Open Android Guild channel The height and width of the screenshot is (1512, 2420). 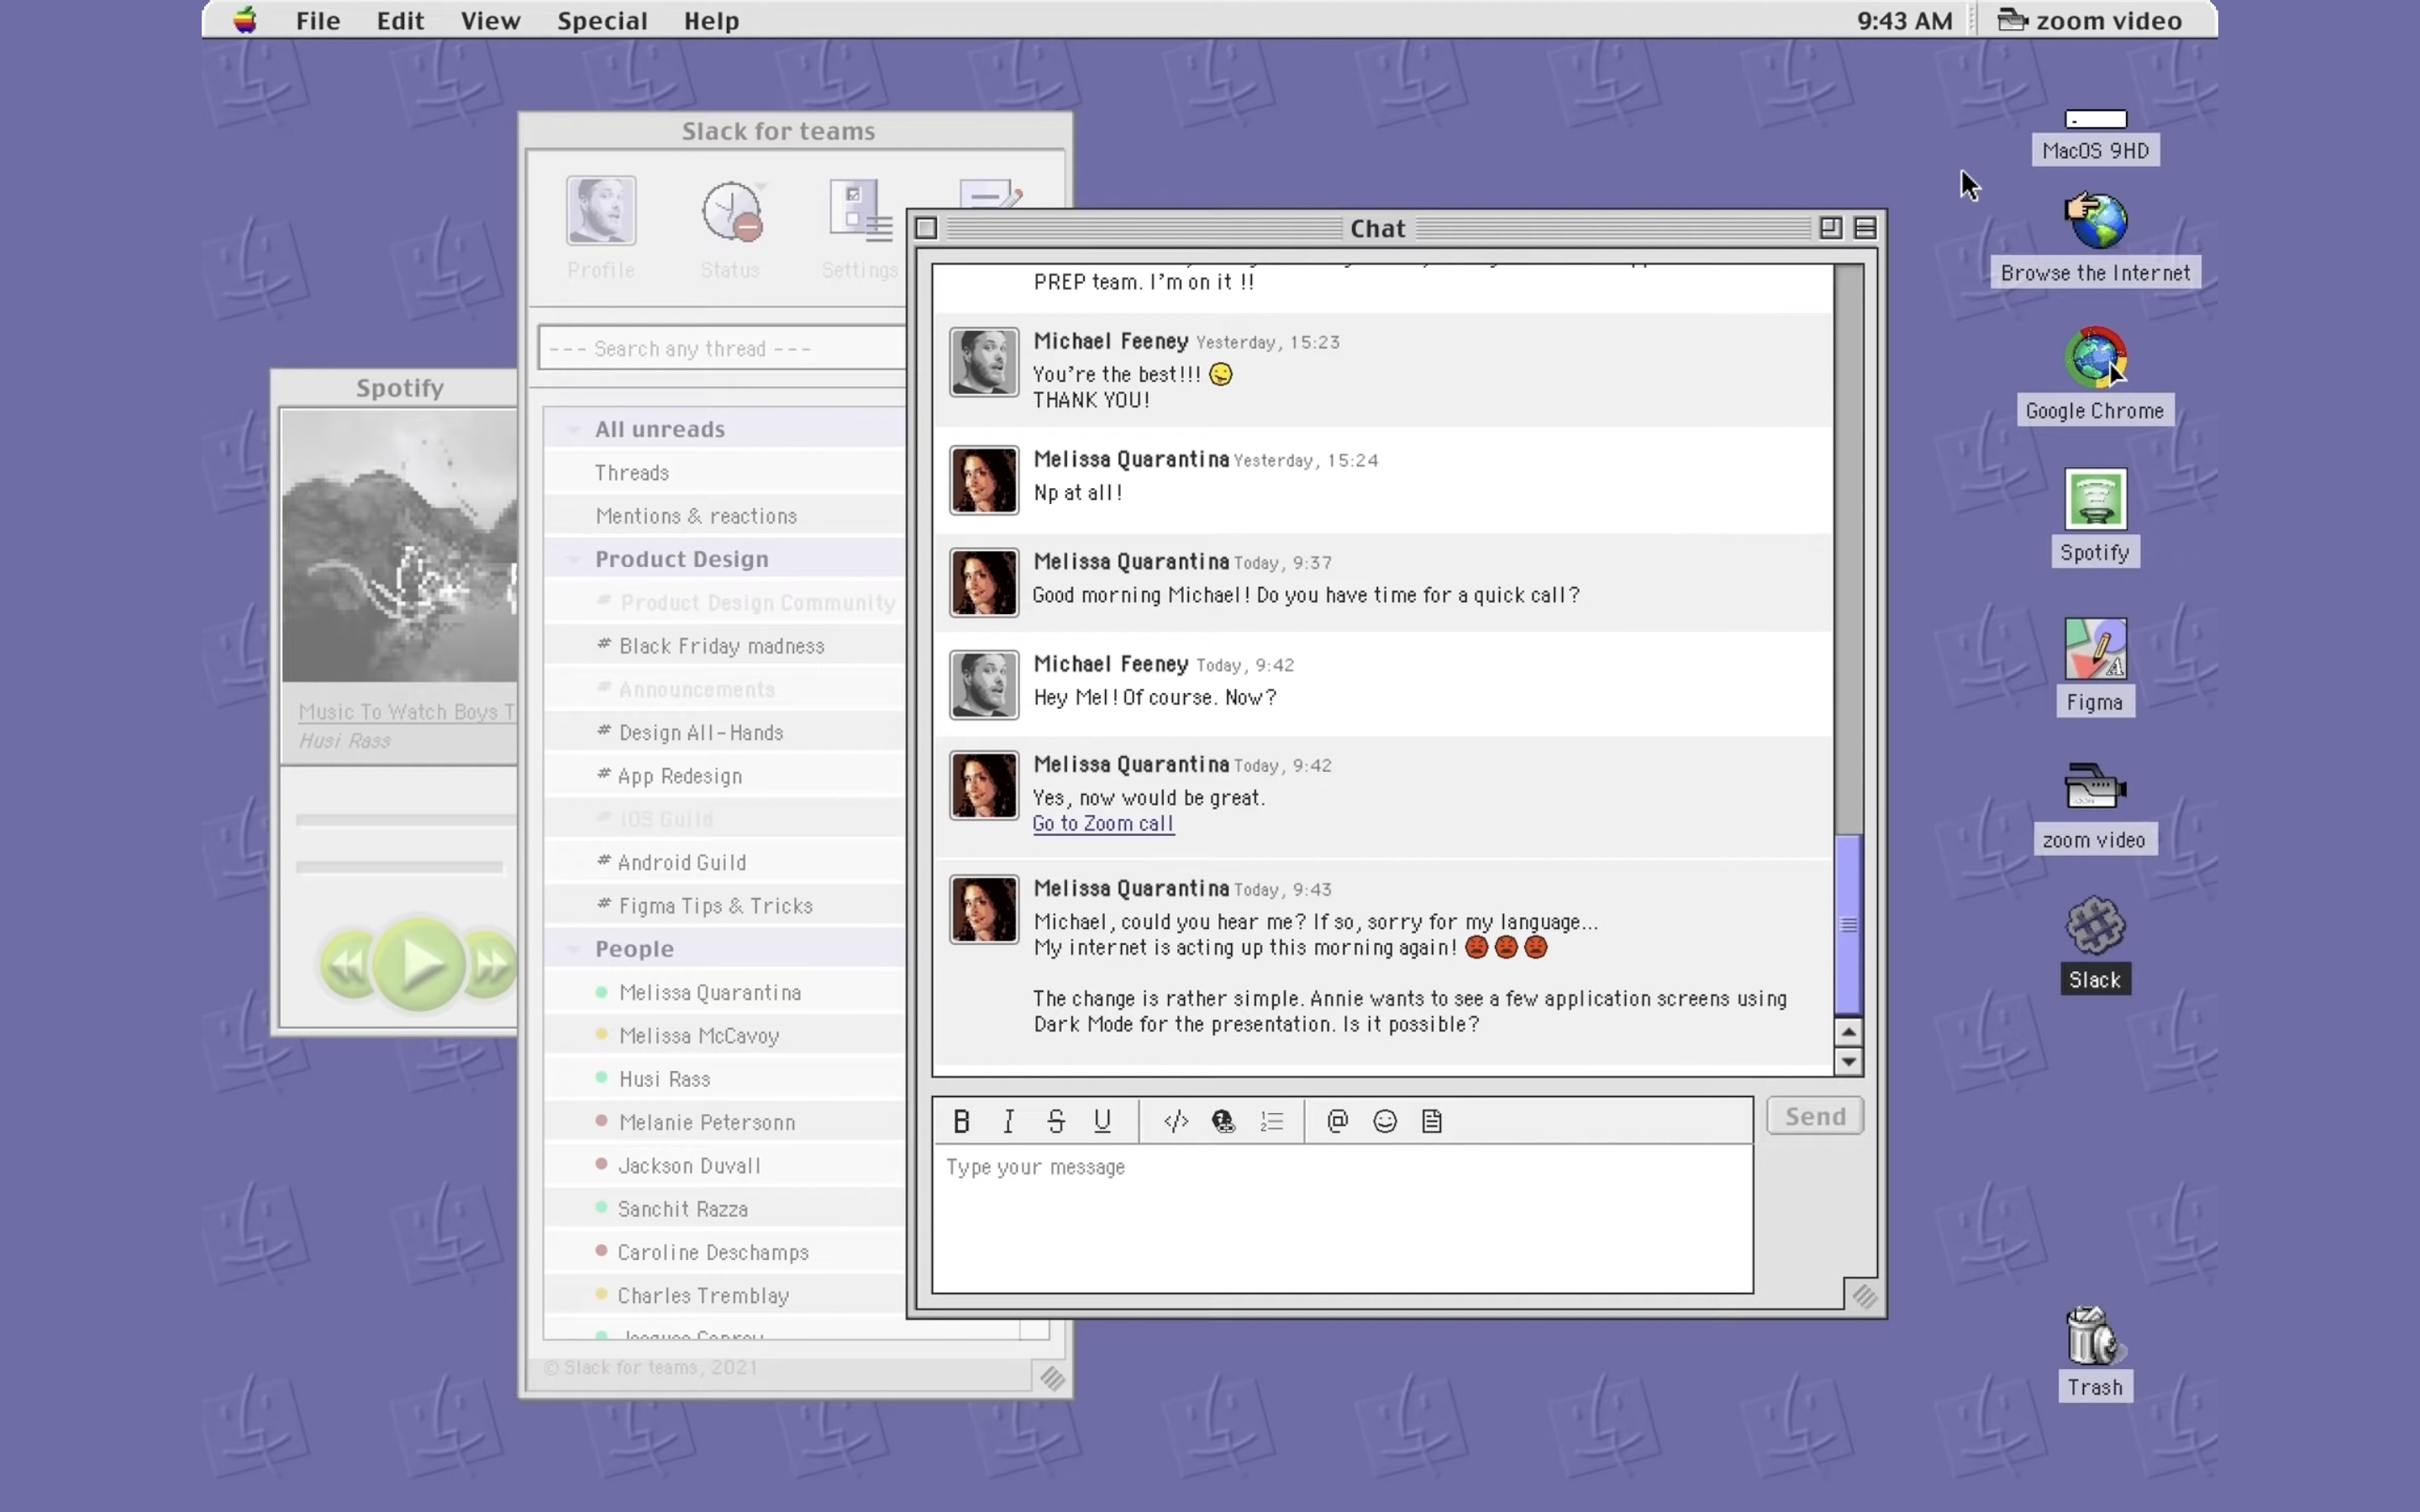tap(725, 862)
